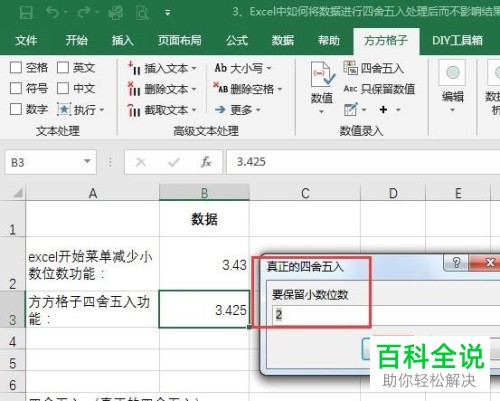Click the decimal places input field containing 2

coord(386,315)
